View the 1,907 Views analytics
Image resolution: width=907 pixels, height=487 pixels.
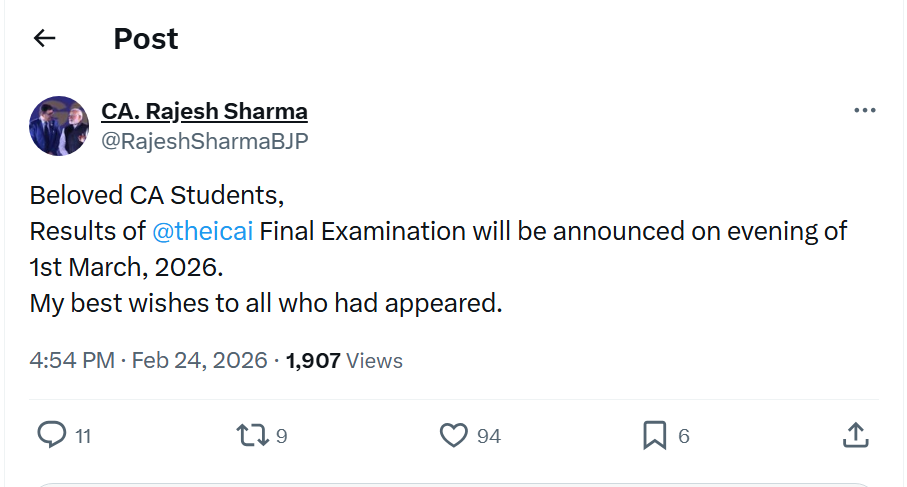[x=344, y=360]
